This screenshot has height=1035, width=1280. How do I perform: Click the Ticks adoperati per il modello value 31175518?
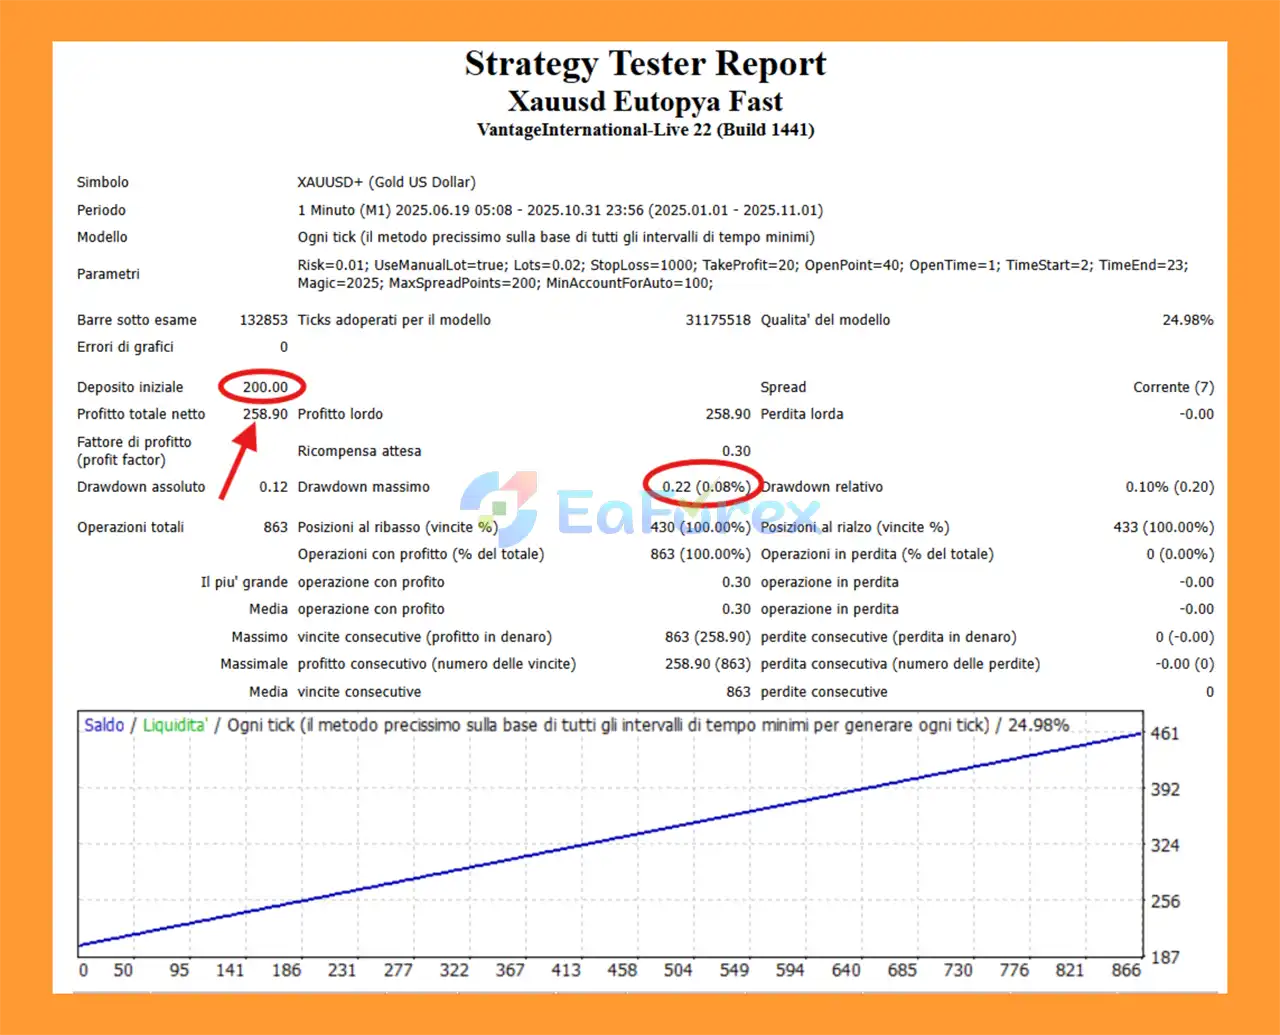pyautogui.click(x=718, y=320)
